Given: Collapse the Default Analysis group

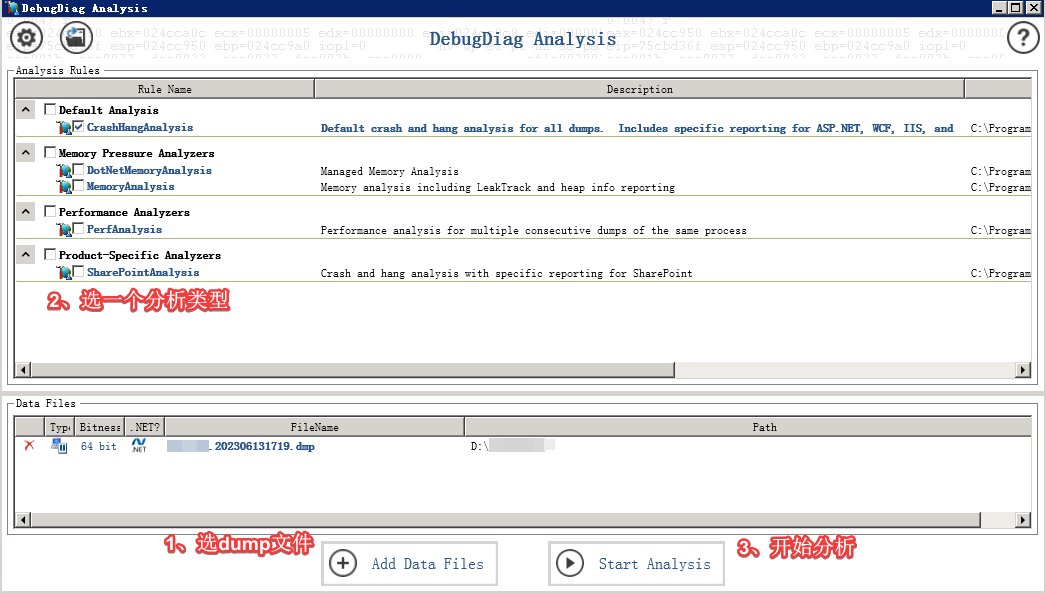Looking at the screenshot, I should click(x=25, y=109).
